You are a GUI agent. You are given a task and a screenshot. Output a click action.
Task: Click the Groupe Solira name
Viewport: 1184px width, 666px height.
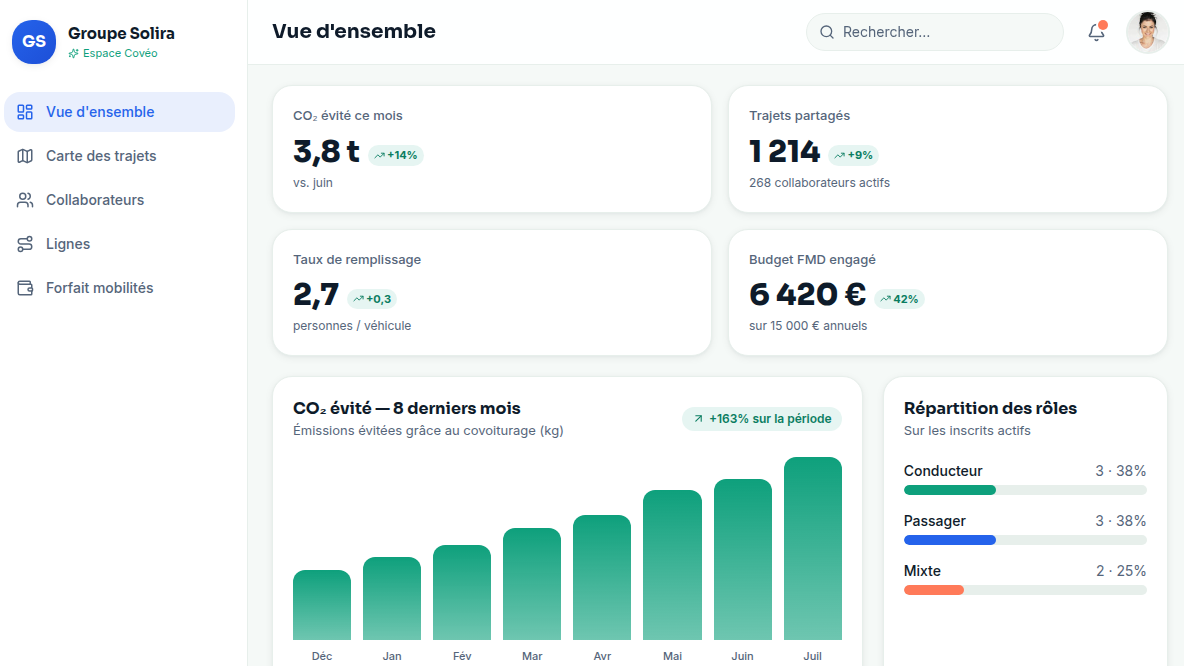(x=121, y=33)
